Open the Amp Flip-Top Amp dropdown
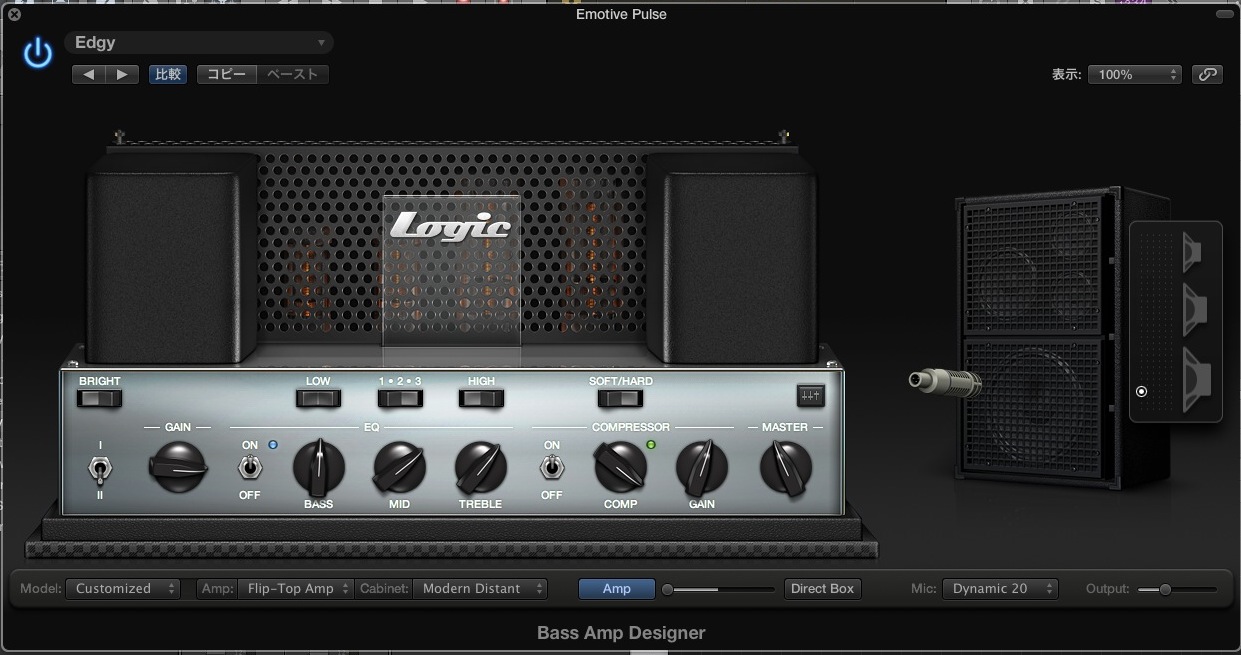Viewport: 1241px width, 655px height. (x=295, y=589)
